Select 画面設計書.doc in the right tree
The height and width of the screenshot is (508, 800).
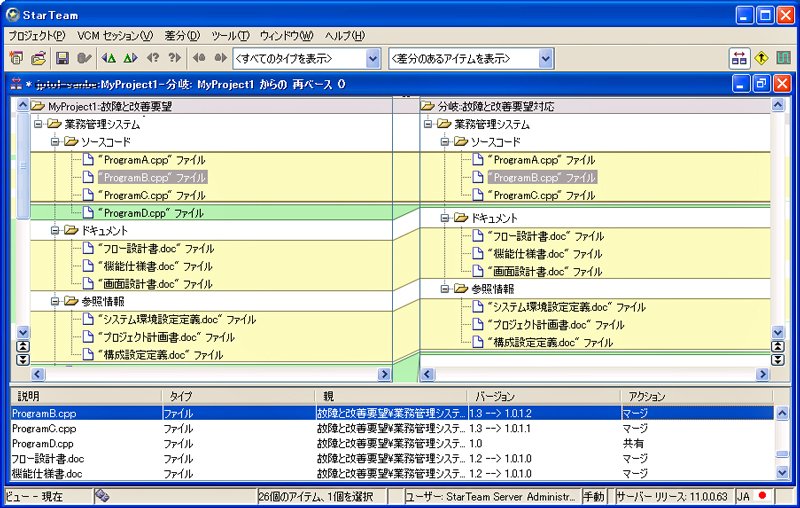pos(545,271)
